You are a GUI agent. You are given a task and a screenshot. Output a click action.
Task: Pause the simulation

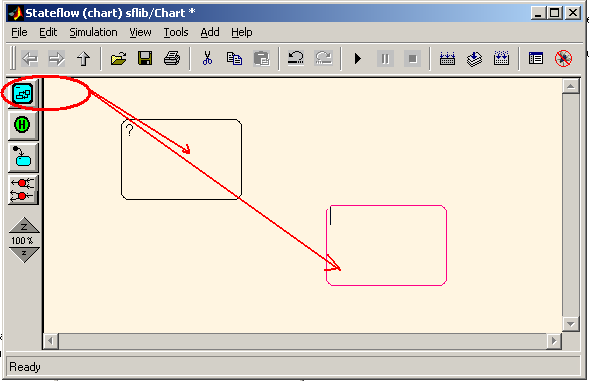[385, 59]
